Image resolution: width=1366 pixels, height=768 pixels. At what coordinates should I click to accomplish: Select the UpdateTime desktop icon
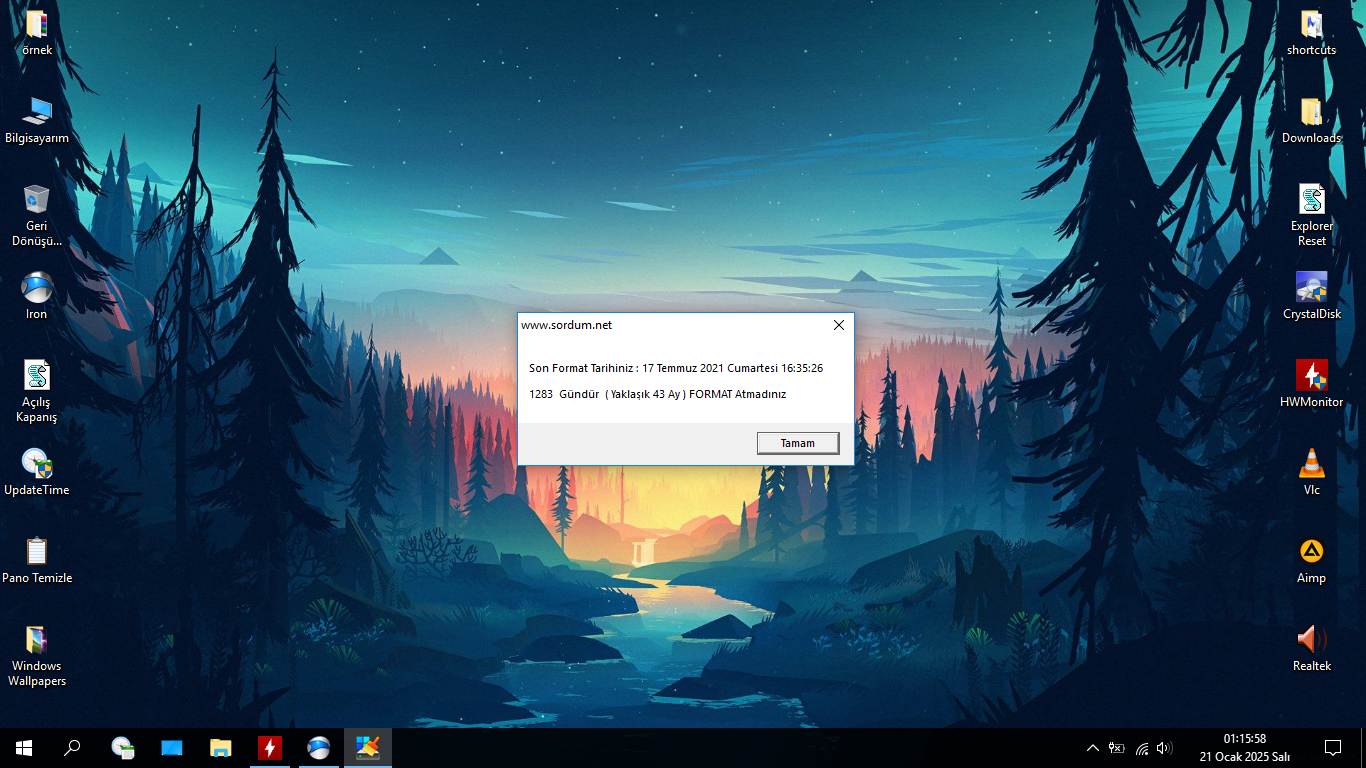[37, 473]
